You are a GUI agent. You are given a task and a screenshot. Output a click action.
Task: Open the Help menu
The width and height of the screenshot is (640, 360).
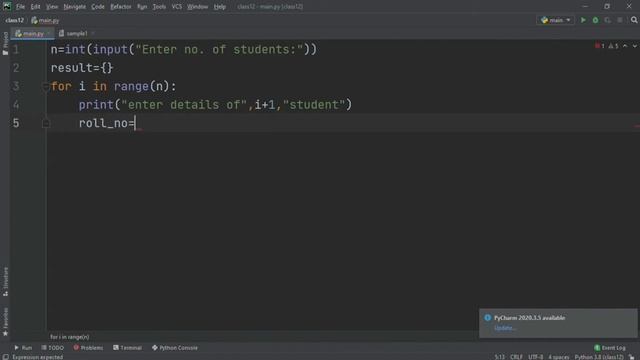pyautogui.click(x=220, y=7)
